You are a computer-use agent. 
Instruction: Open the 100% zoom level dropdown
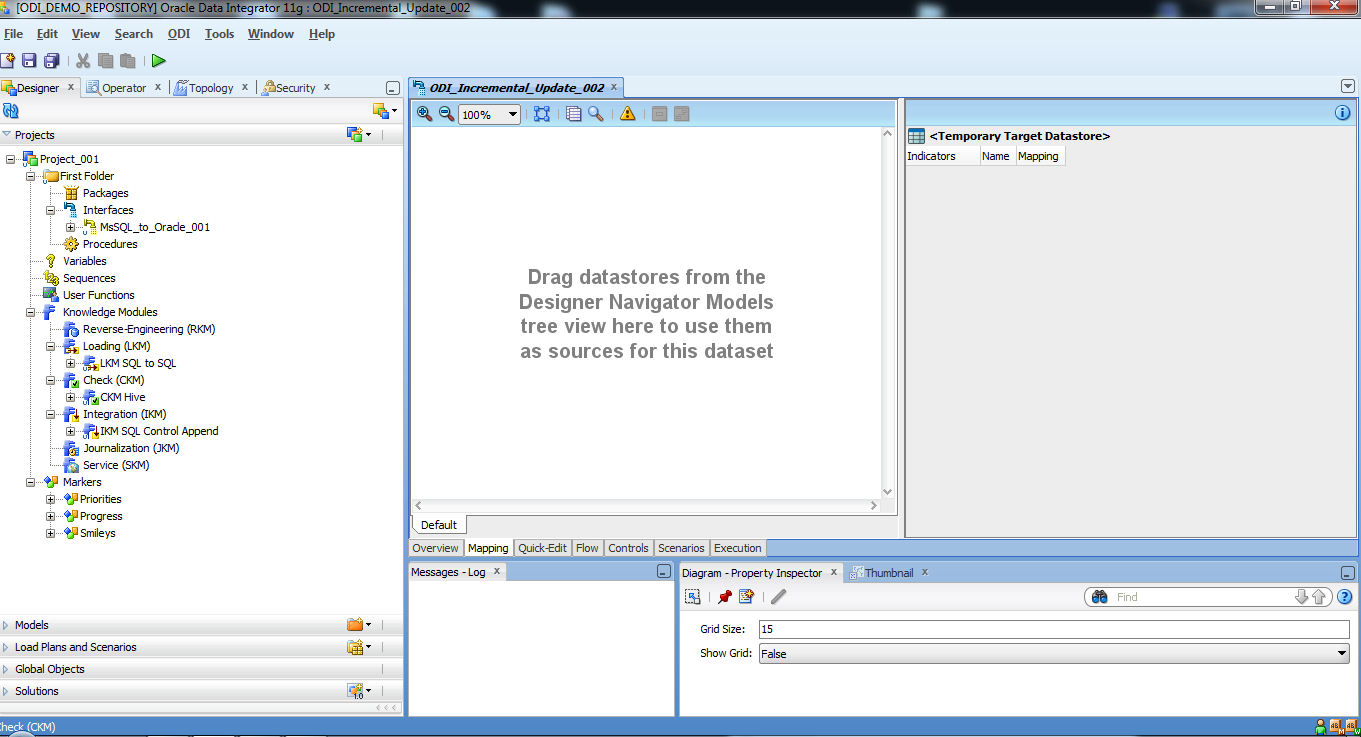click(x=513, y=115)
